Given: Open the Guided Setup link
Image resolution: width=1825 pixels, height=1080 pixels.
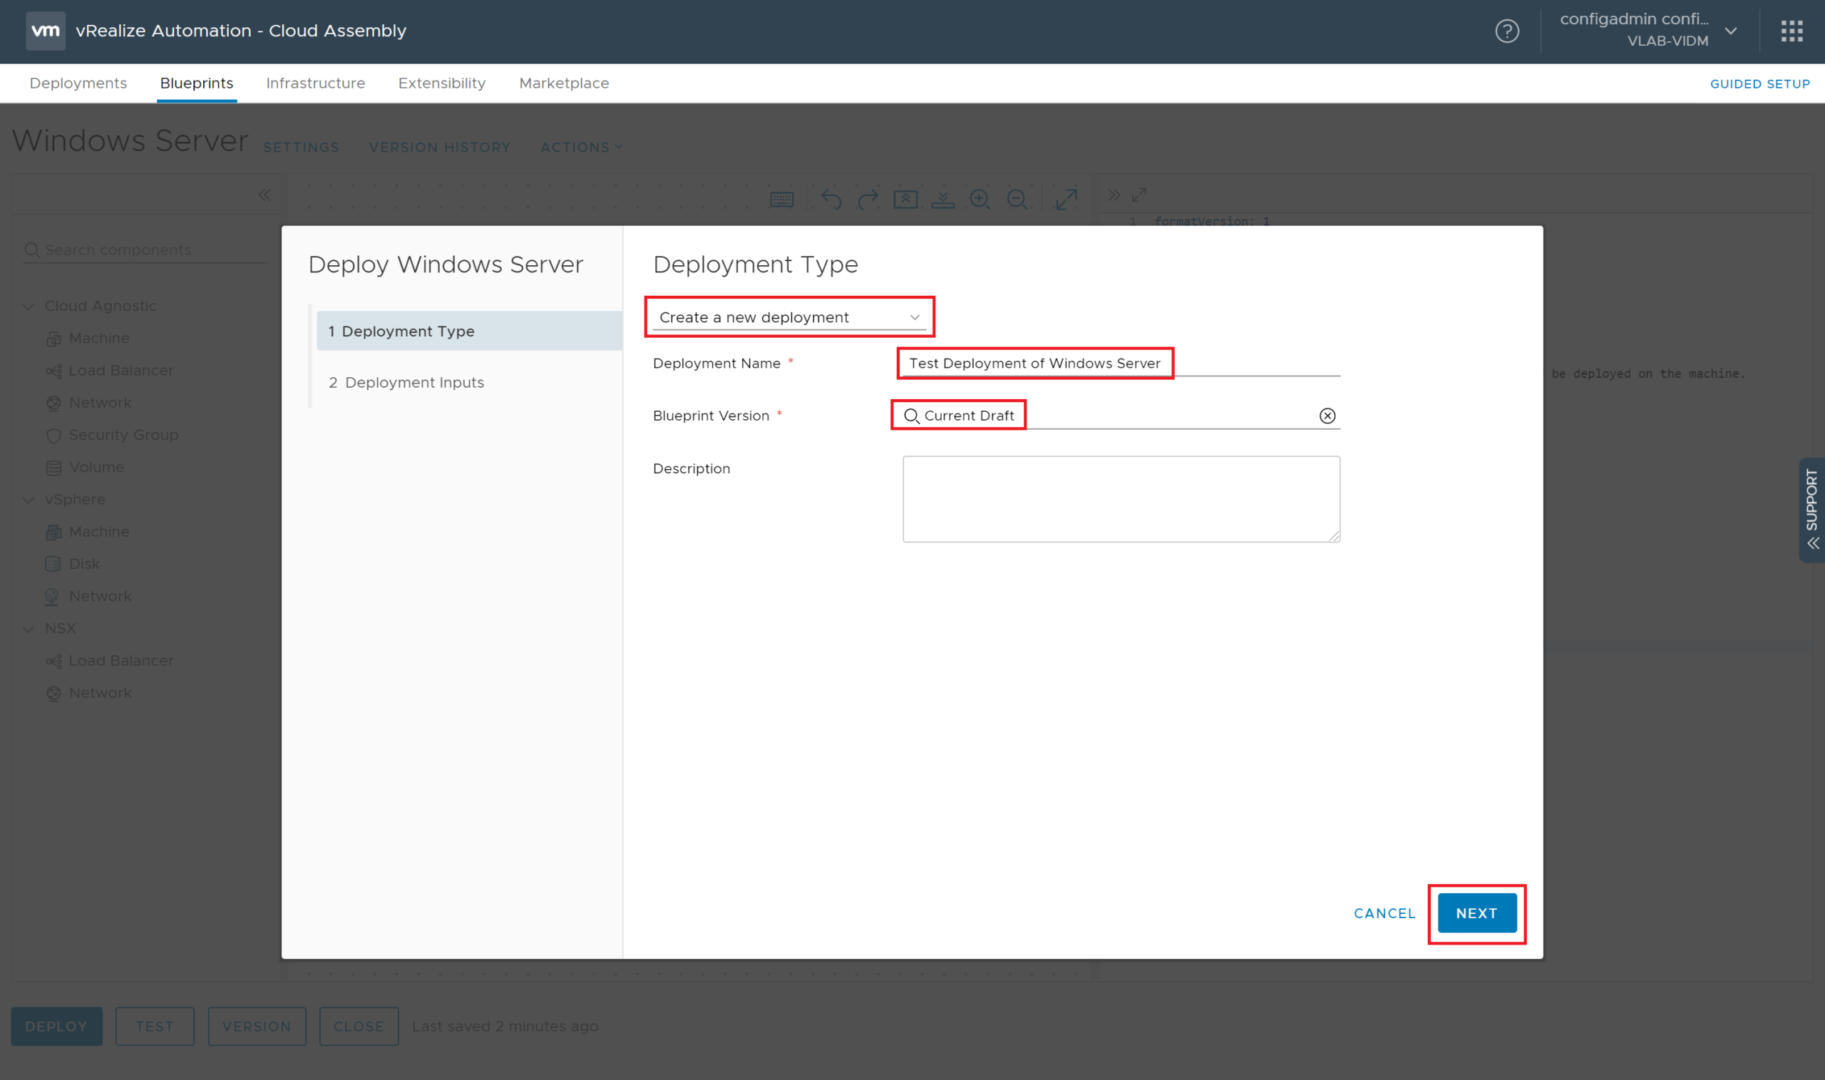Looking at the screenshot, I should click(1759, 84).
